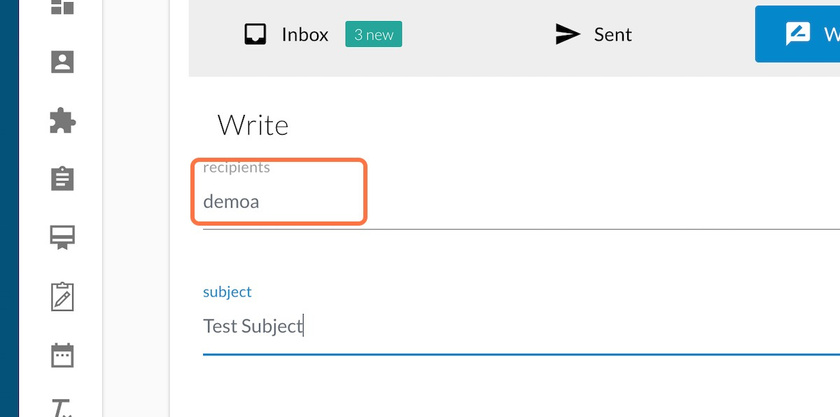The height and width of the screenshot is (417, 840).
Task: Focus the subject field with Test Subject
Action: click(x=521, y=326)
